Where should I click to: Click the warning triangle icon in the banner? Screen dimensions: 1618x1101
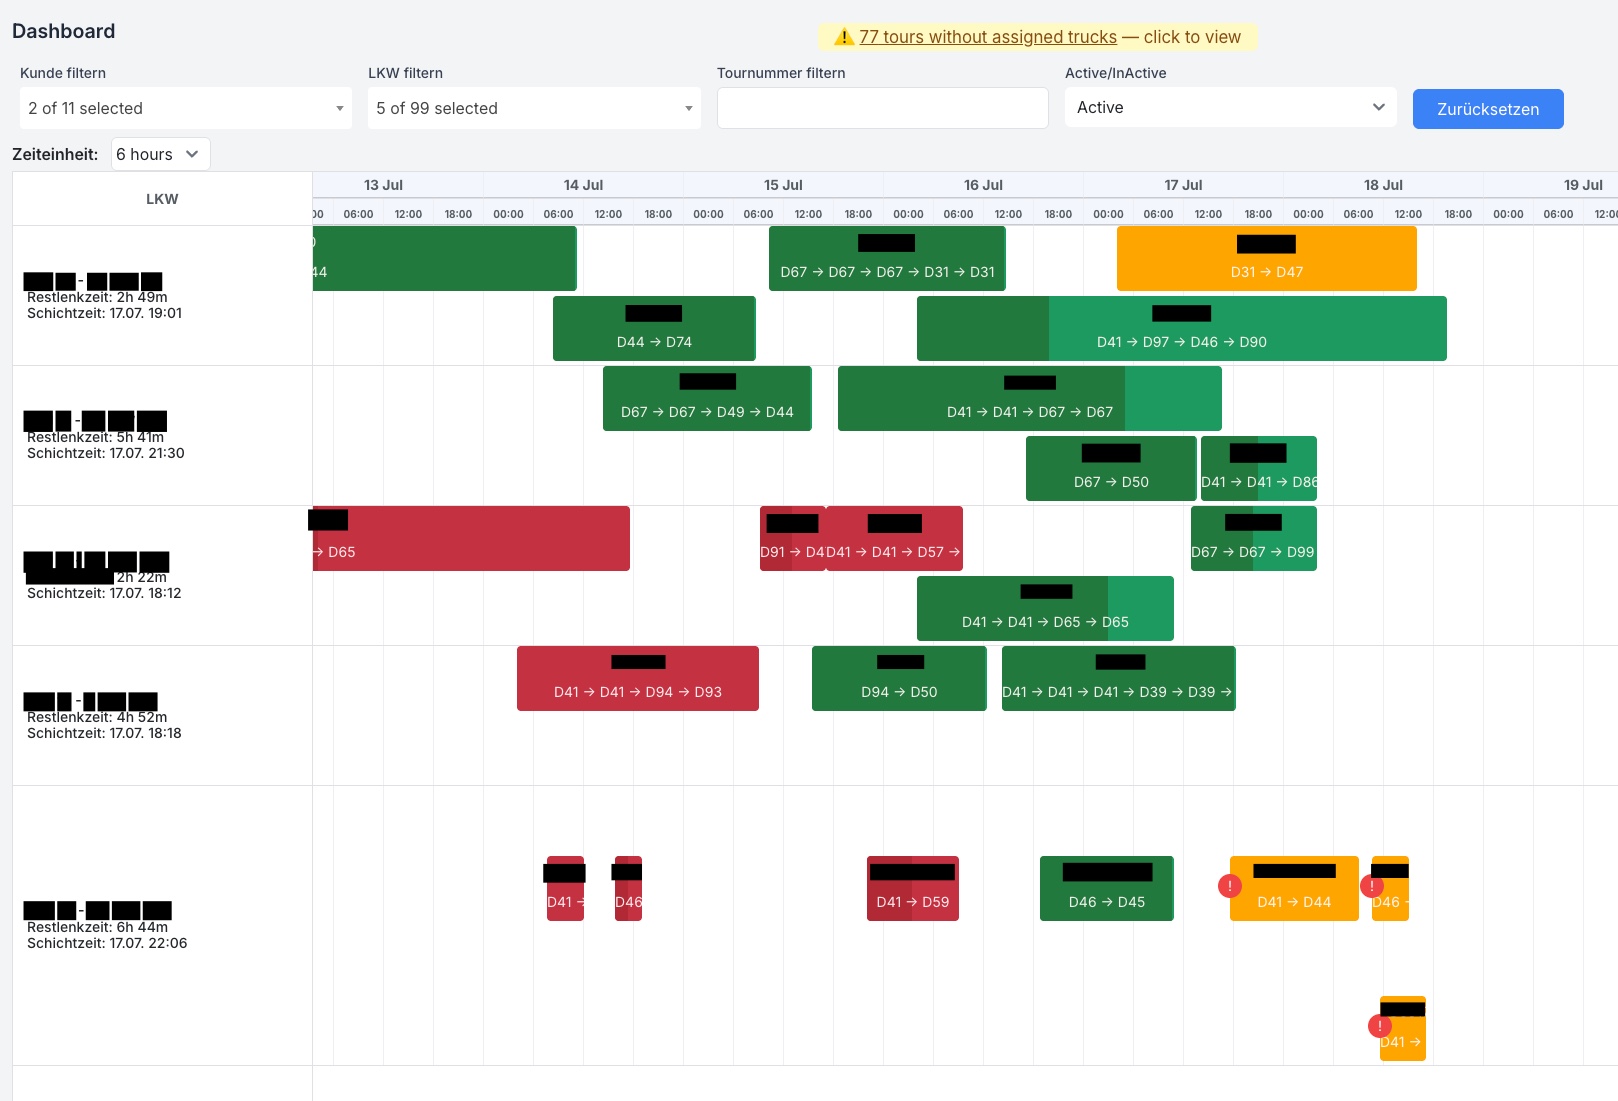coord(844,37)
